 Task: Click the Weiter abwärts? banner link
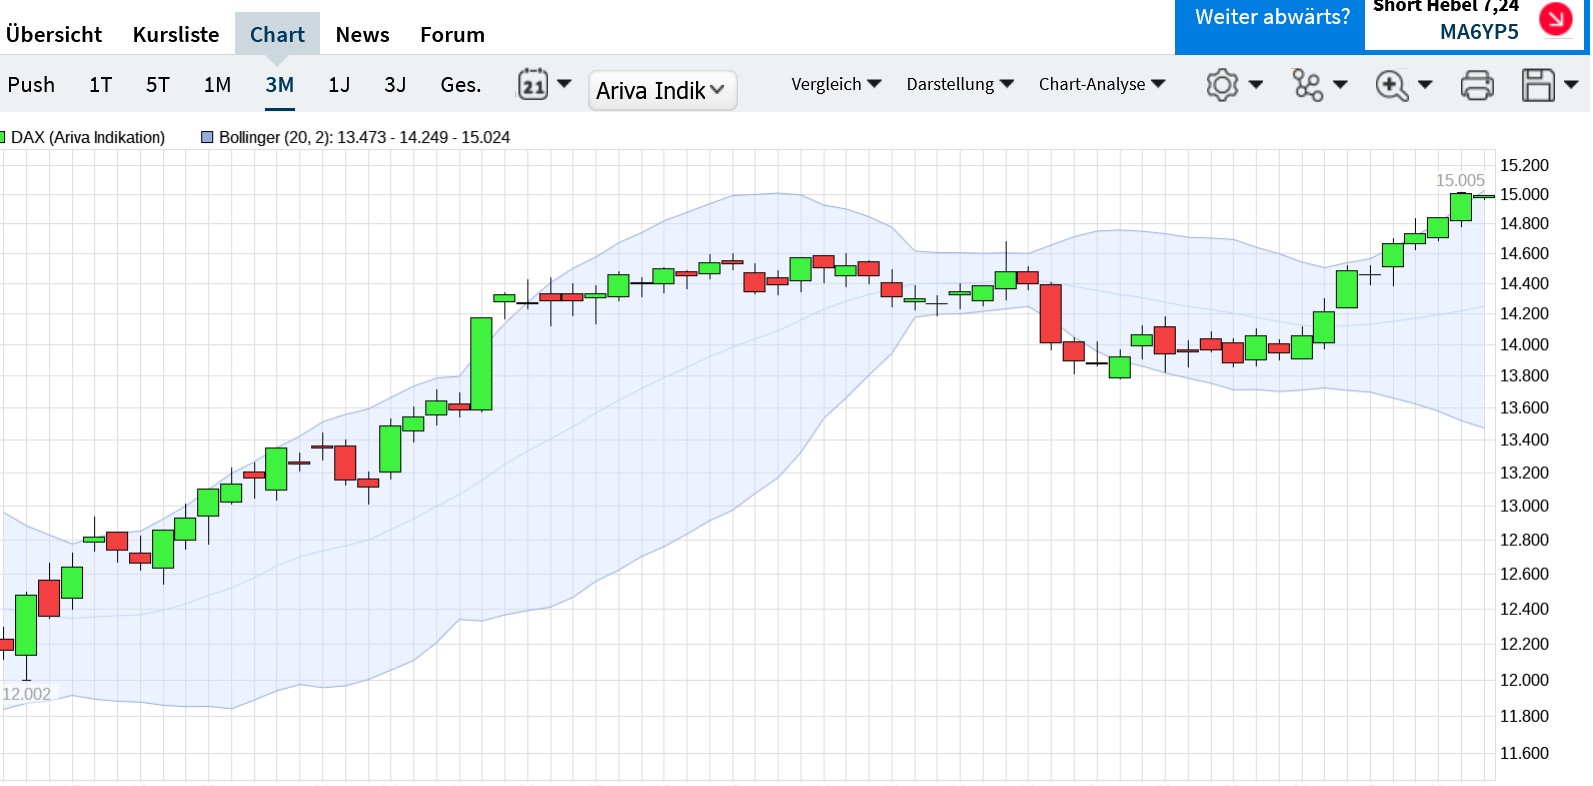click(1271, 17)
